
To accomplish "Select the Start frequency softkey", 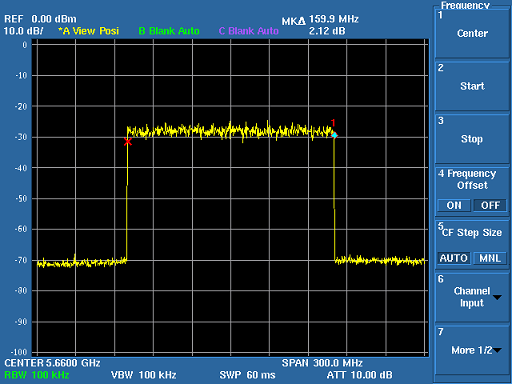I will click(x=472, y=86).
